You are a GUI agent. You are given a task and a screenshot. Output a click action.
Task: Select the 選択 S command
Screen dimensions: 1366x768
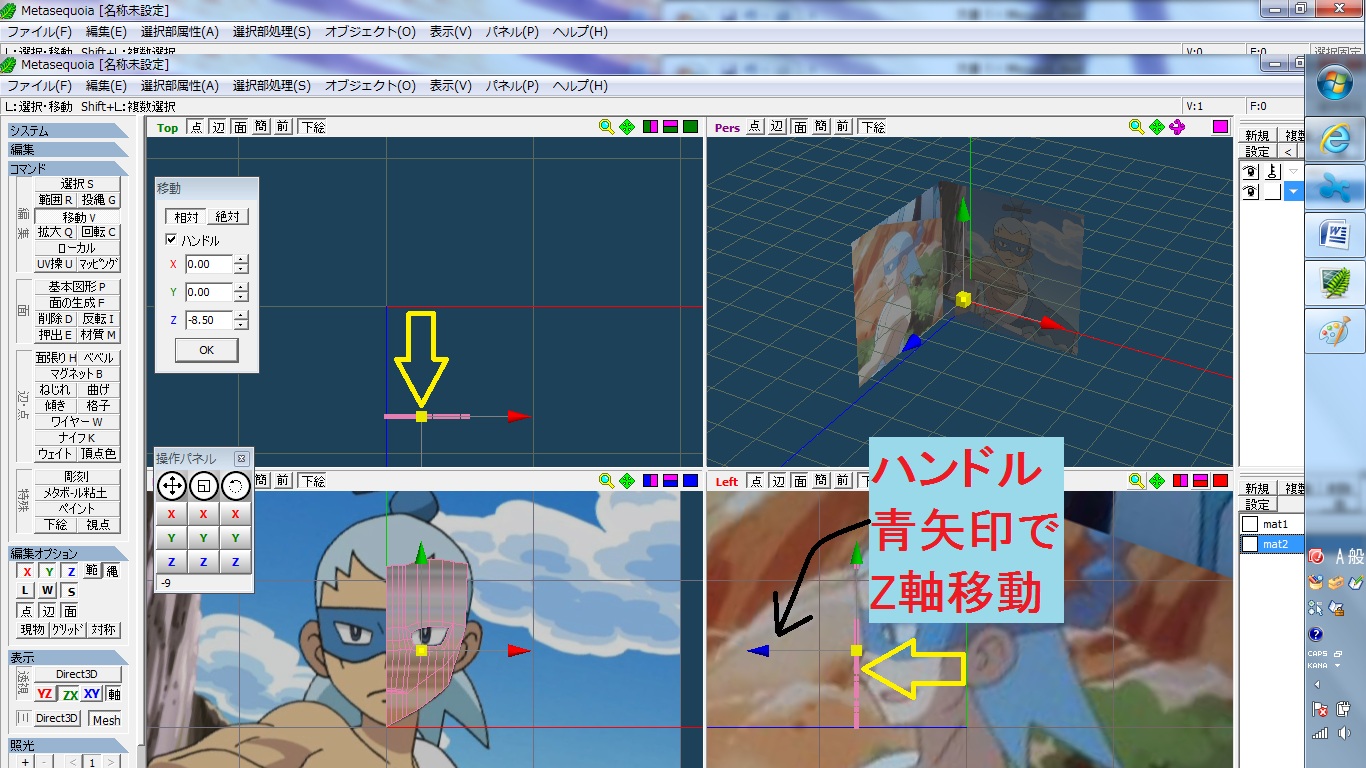coord(77,184)
